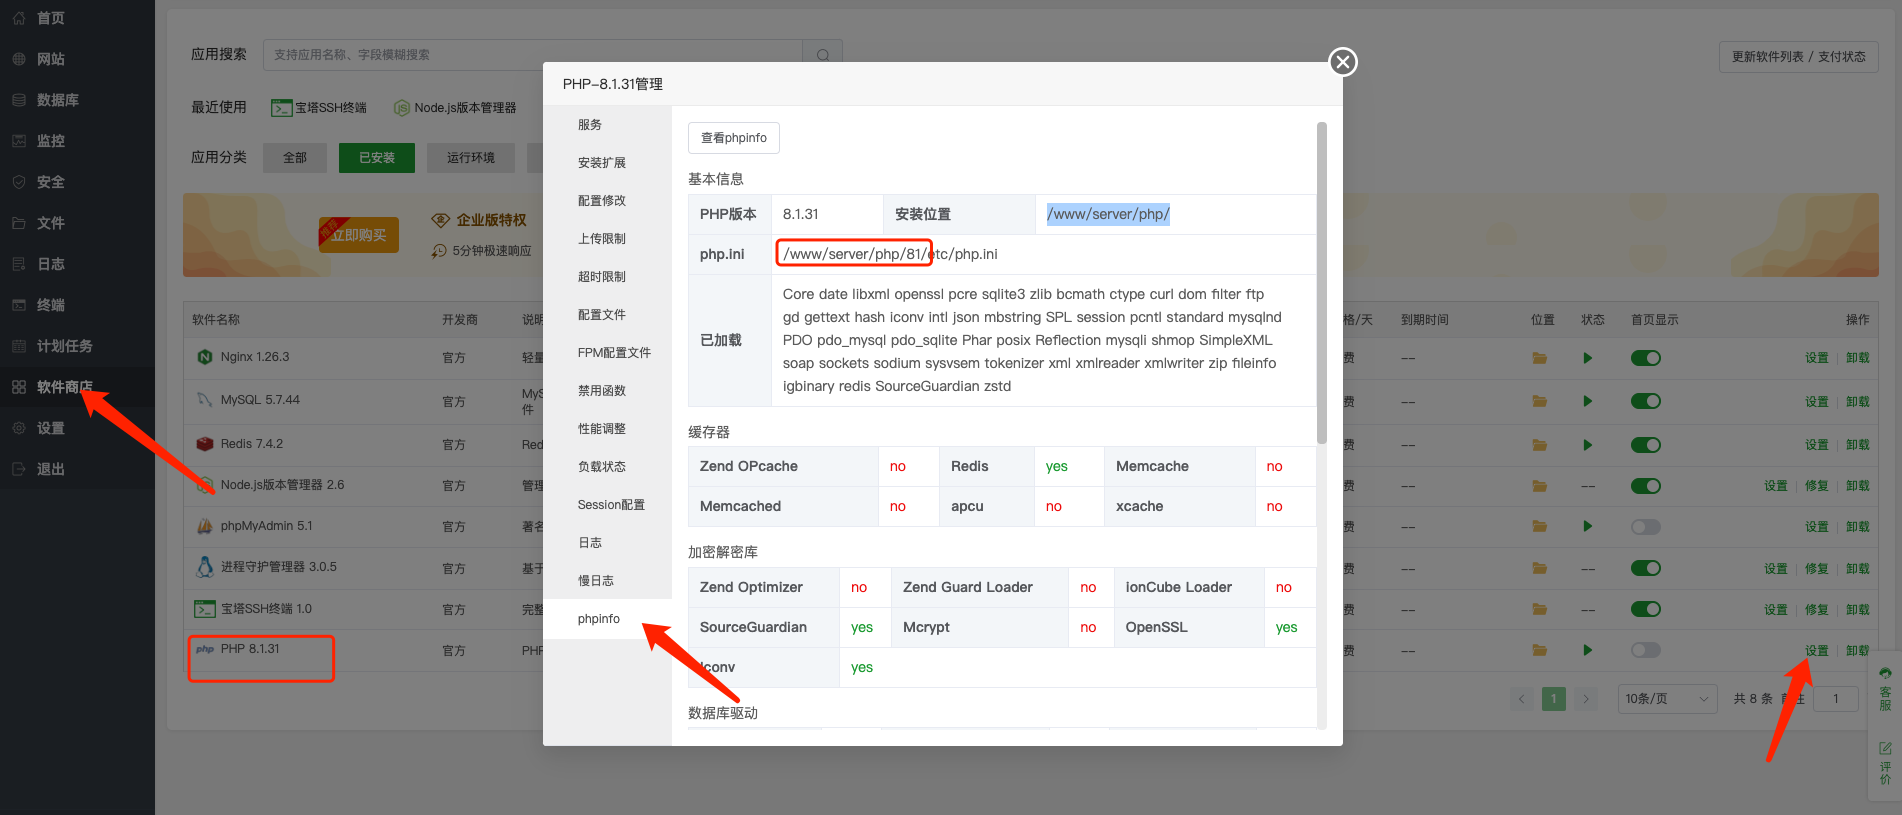
Task: Click the 全部 category filter button
Action: [295, 158]
